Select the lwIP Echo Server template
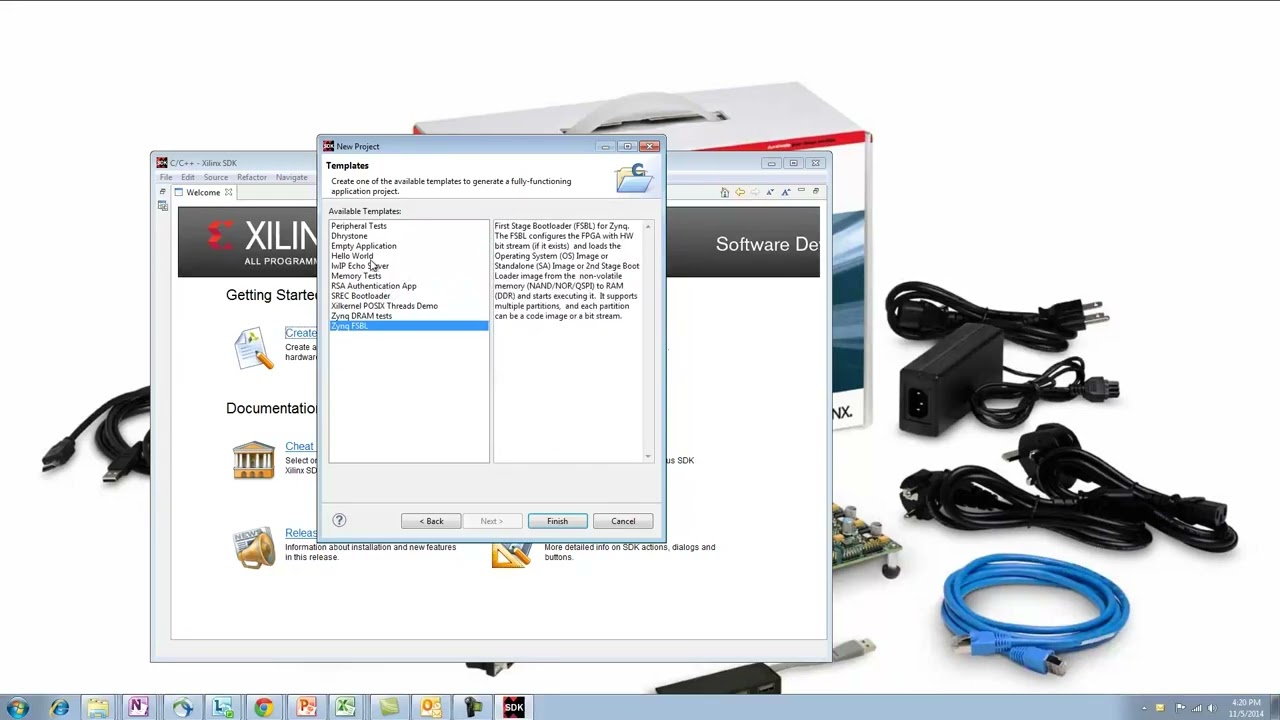Viewport: 1280px width, 720px height. (x=360, y=266)
